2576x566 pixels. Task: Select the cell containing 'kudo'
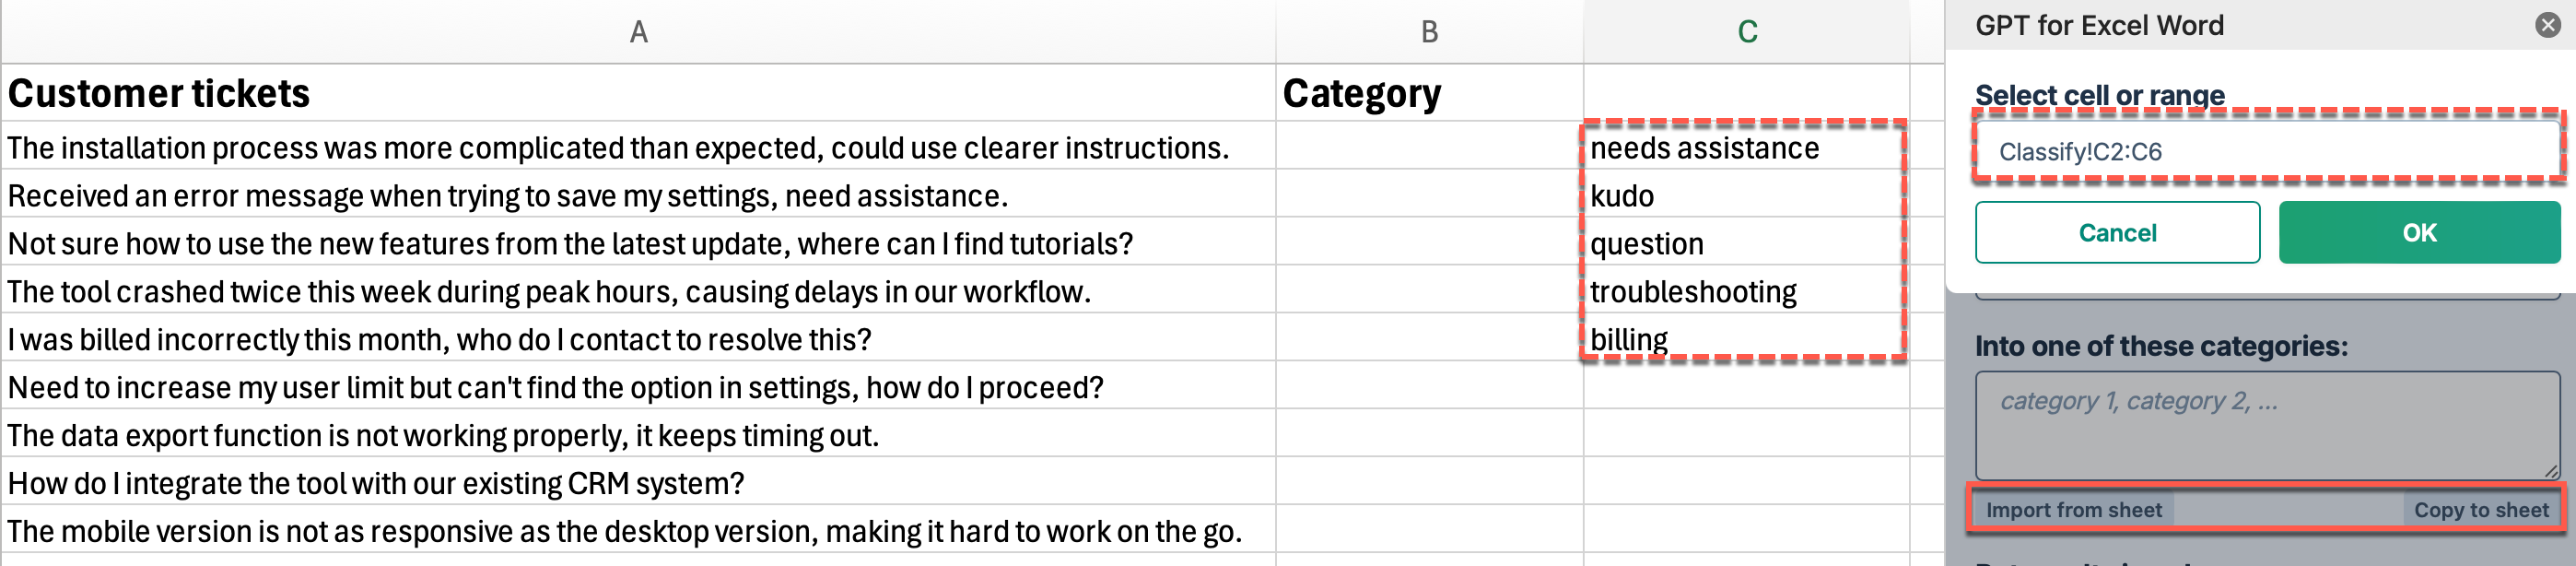point(1745,195)
